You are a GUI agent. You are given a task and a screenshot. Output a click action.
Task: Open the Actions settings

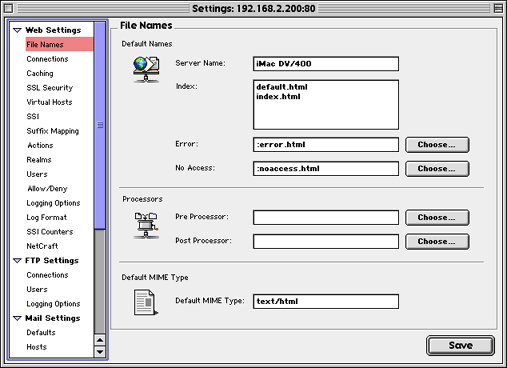coord(40,145)
